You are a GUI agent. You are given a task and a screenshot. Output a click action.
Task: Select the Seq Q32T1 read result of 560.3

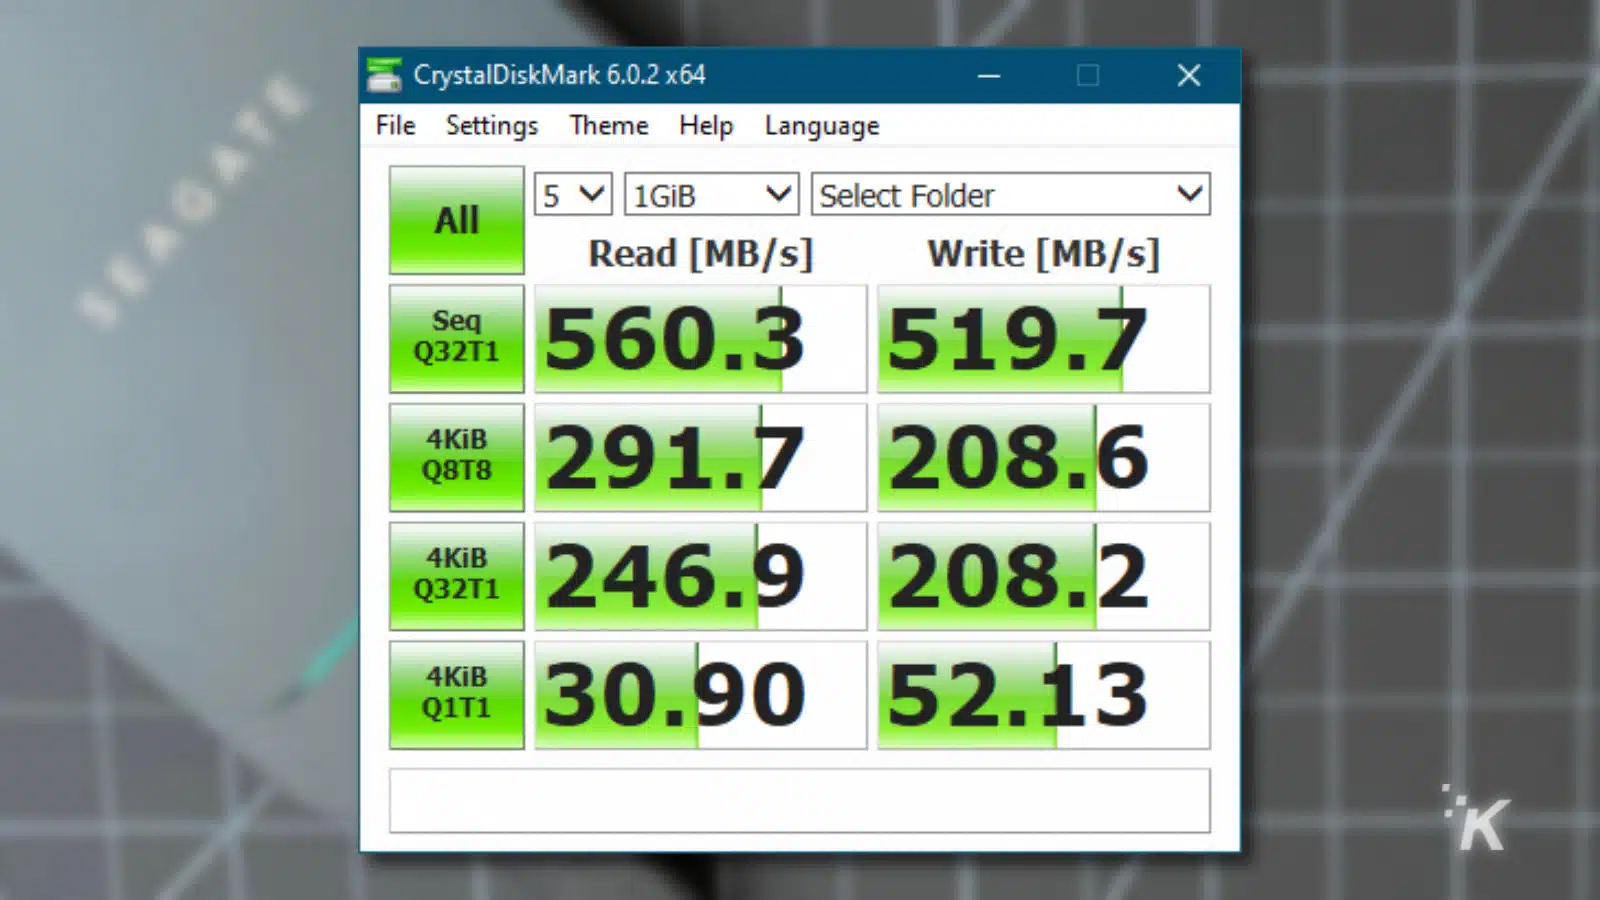pyautogui.click(x=700, y=338)
